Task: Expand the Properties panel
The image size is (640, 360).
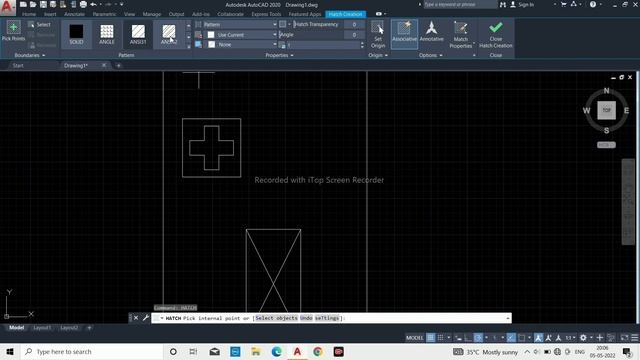Action: click(279, 55)
